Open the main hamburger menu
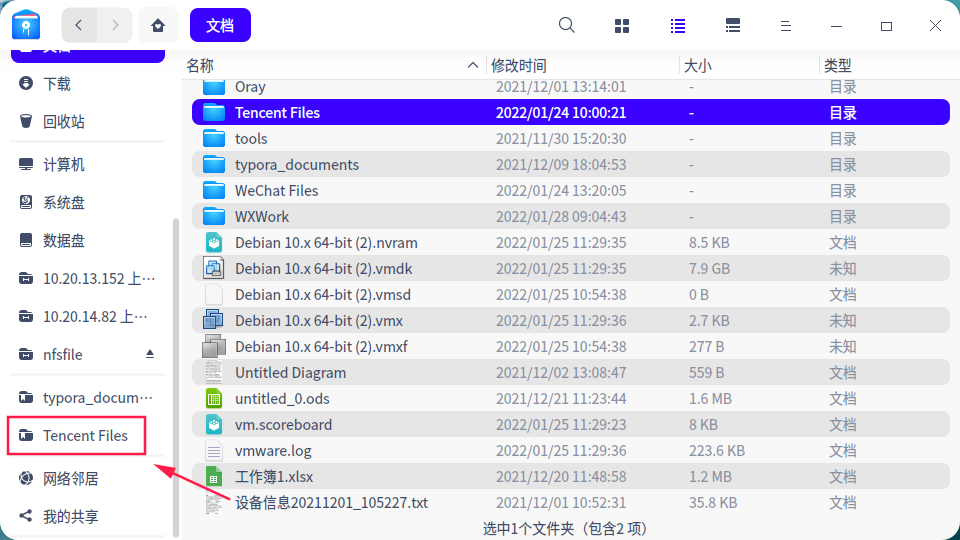Screen dimensions: 960x540 pos(786,26)
